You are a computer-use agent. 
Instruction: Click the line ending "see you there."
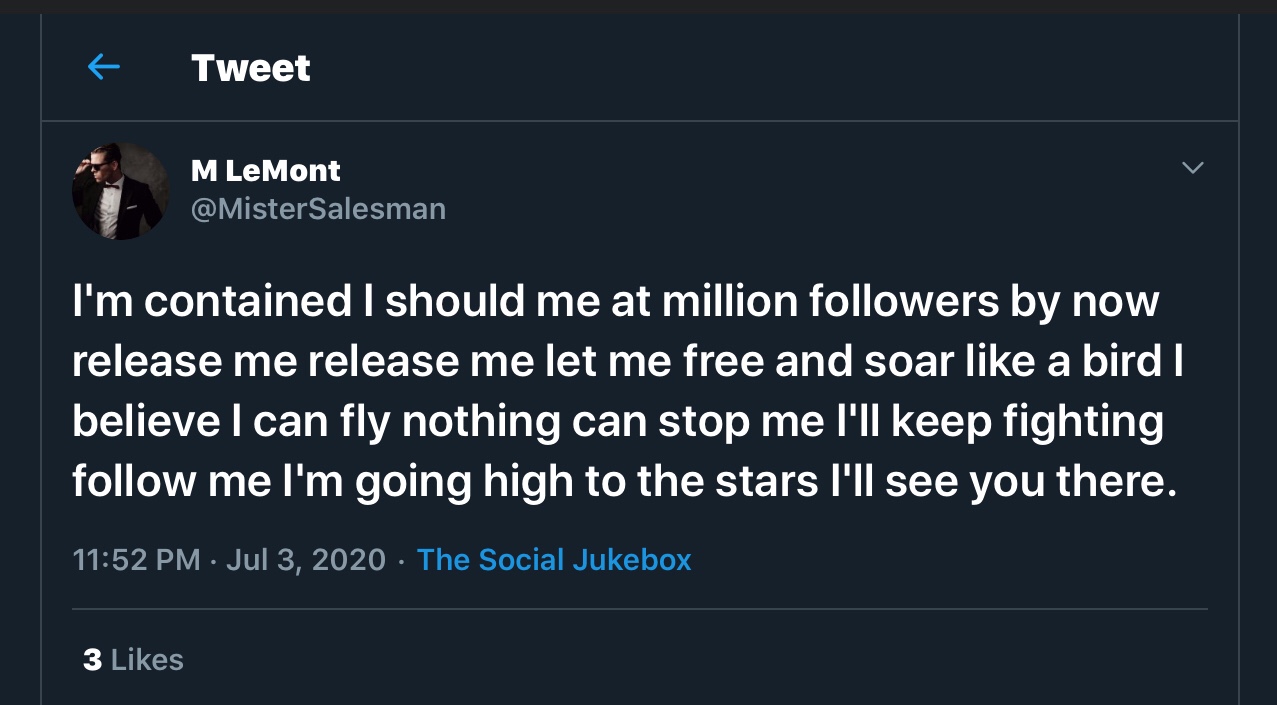pos(620,481)
